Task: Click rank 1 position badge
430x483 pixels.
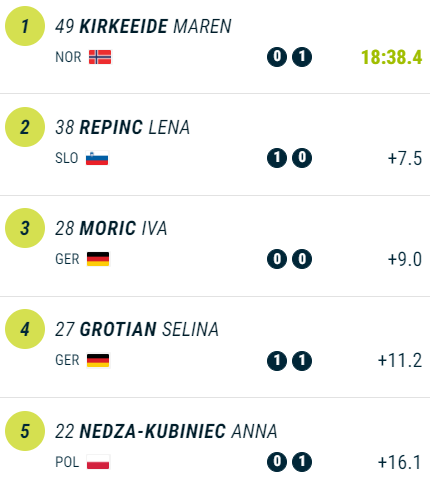Action: pos(25,26)
